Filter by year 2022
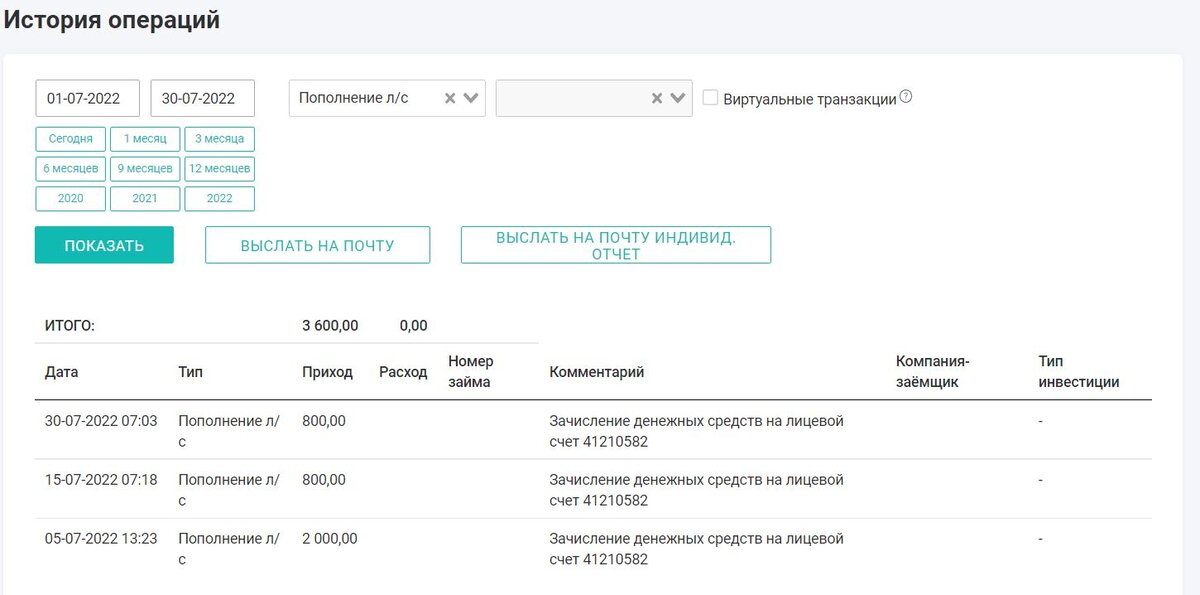Image resolution: width=1200 pixels, height=595 pixels. pos(220,199)
